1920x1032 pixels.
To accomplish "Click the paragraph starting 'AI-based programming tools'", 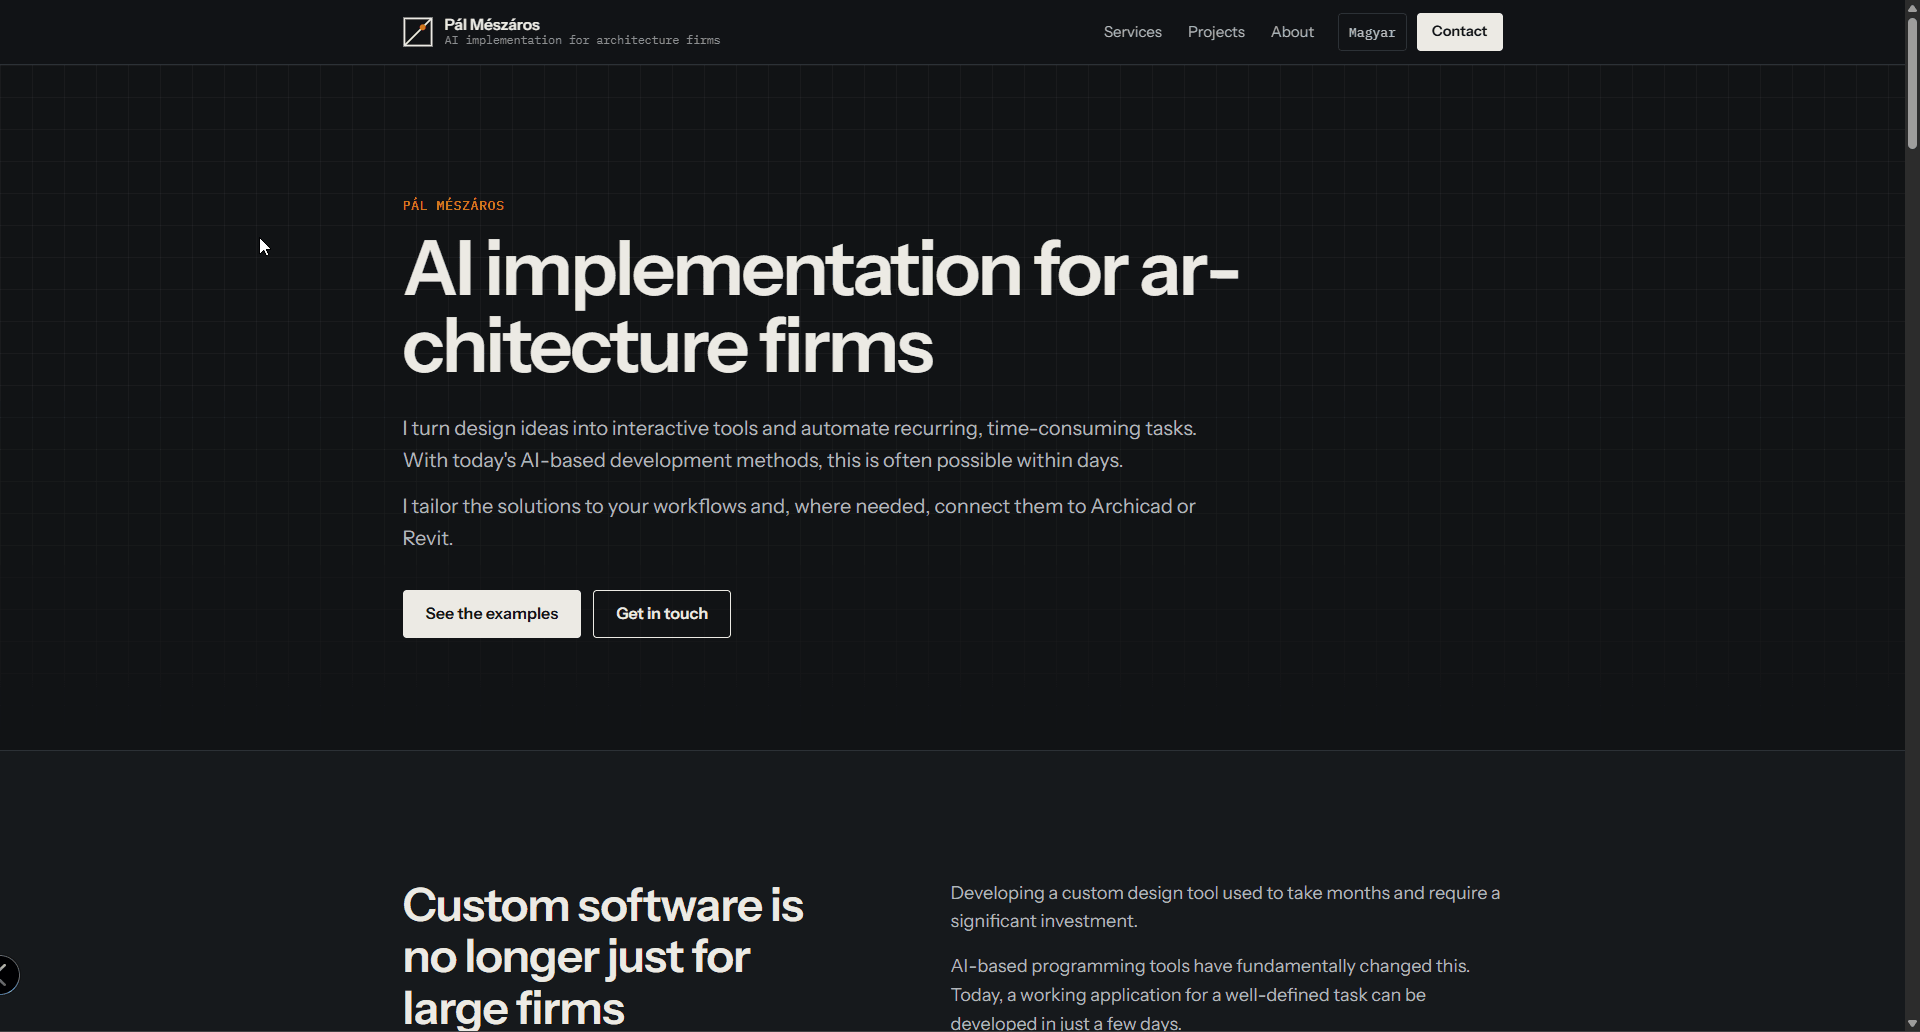I will pyautogui.click(x=1210, y=995).
